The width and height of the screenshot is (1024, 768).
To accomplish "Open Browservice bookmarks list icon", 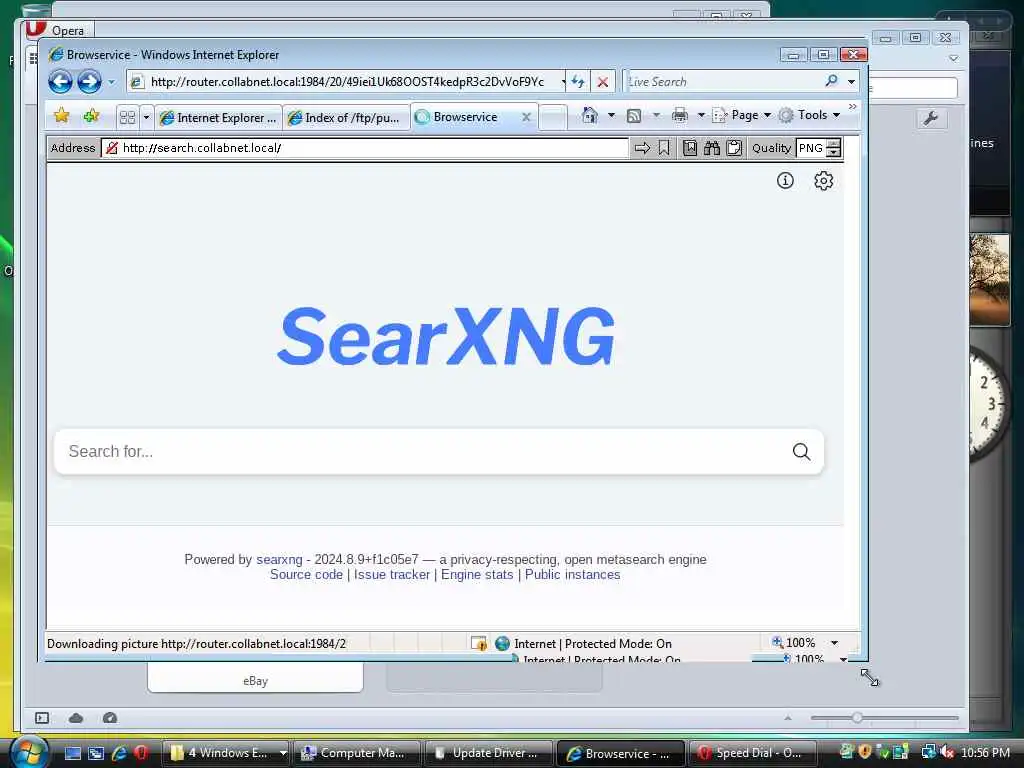I will click(x=690, y=148).
